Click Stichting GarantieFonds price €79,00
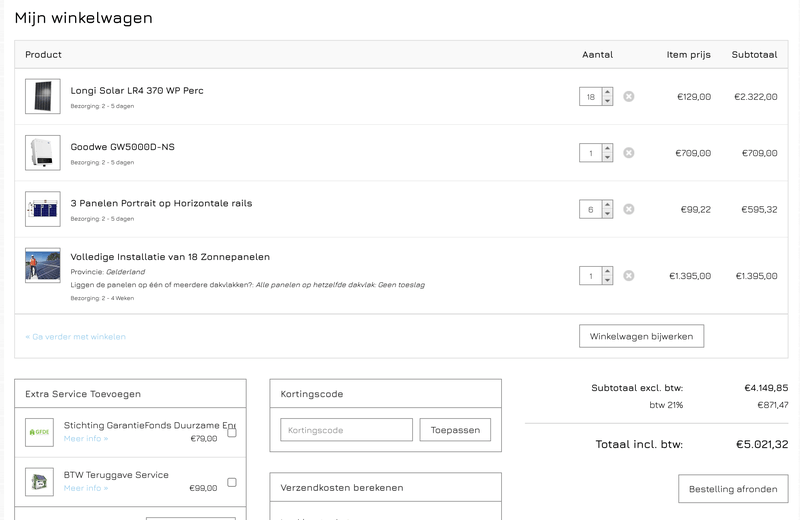This screenshot has height=520, width=800. pyautogui.click(x=204, y=439)
